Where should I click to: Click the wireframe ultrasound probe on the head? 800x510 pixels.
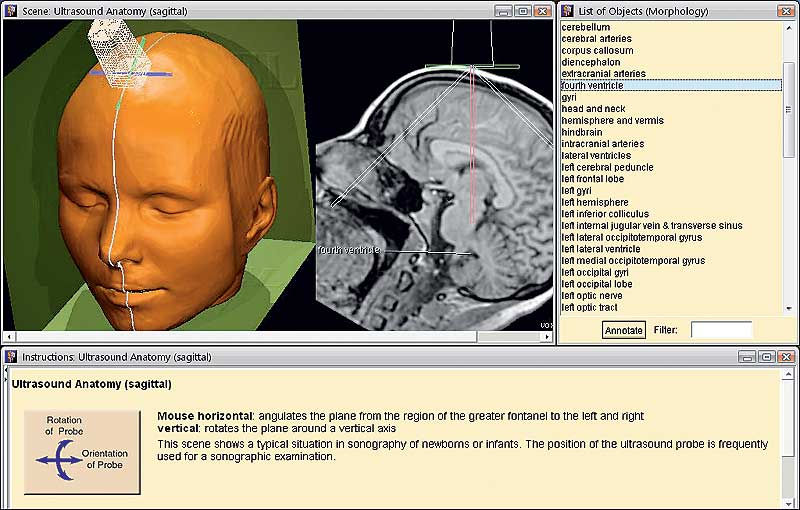(x=119, y=53)
